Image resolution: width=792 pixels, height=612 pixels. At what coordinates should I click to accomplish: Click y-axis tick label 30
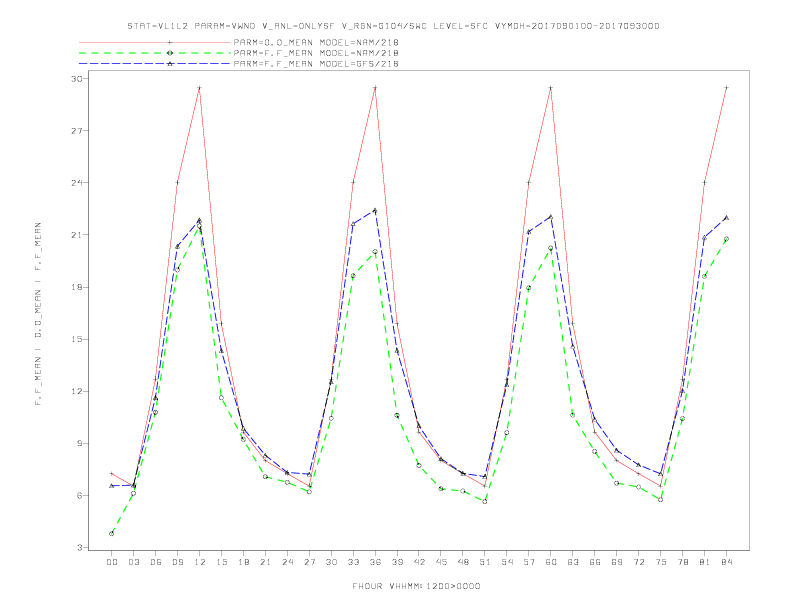(x=76, y=79)
